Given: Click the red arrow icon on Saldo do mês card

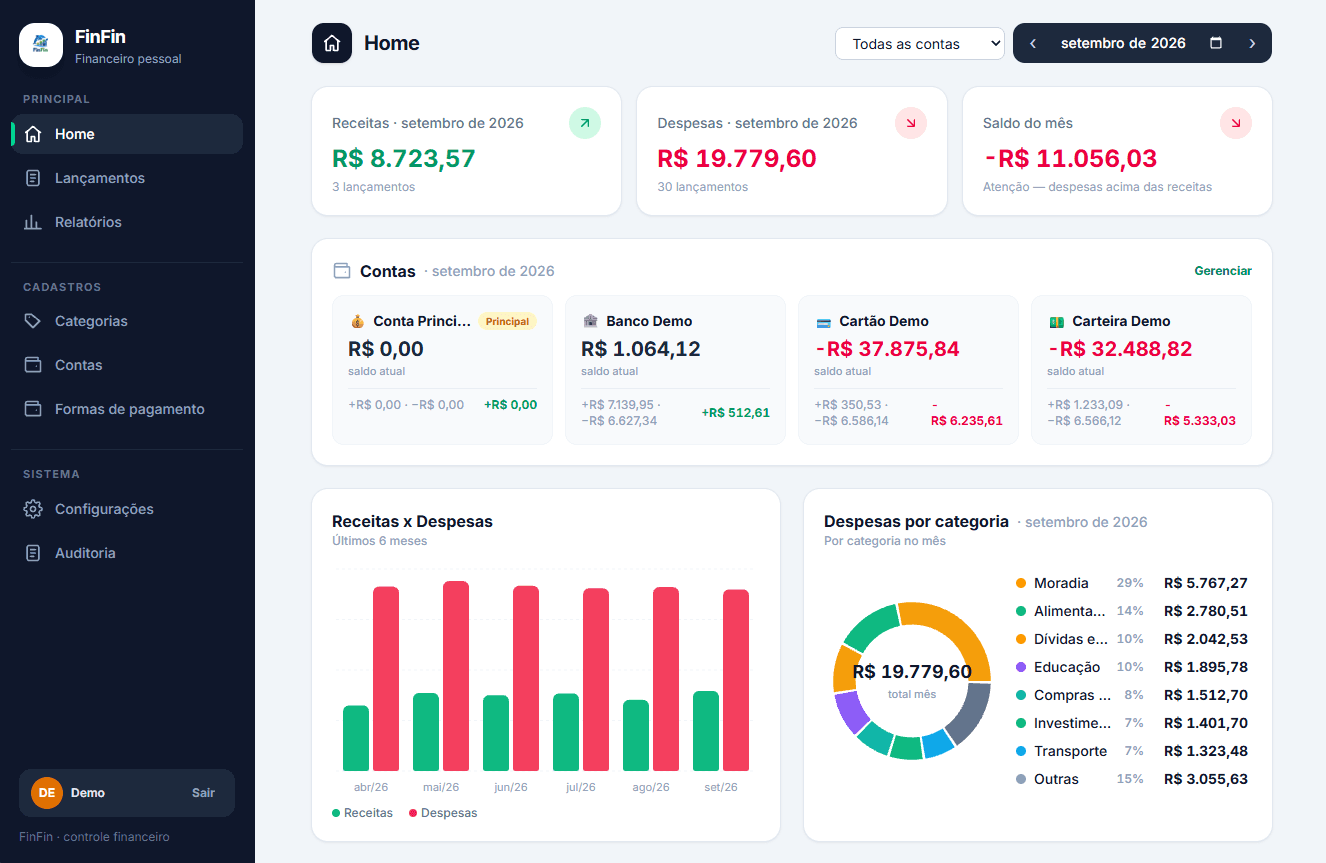Looking at the screenshot, I should click(x=1236, y=123).
